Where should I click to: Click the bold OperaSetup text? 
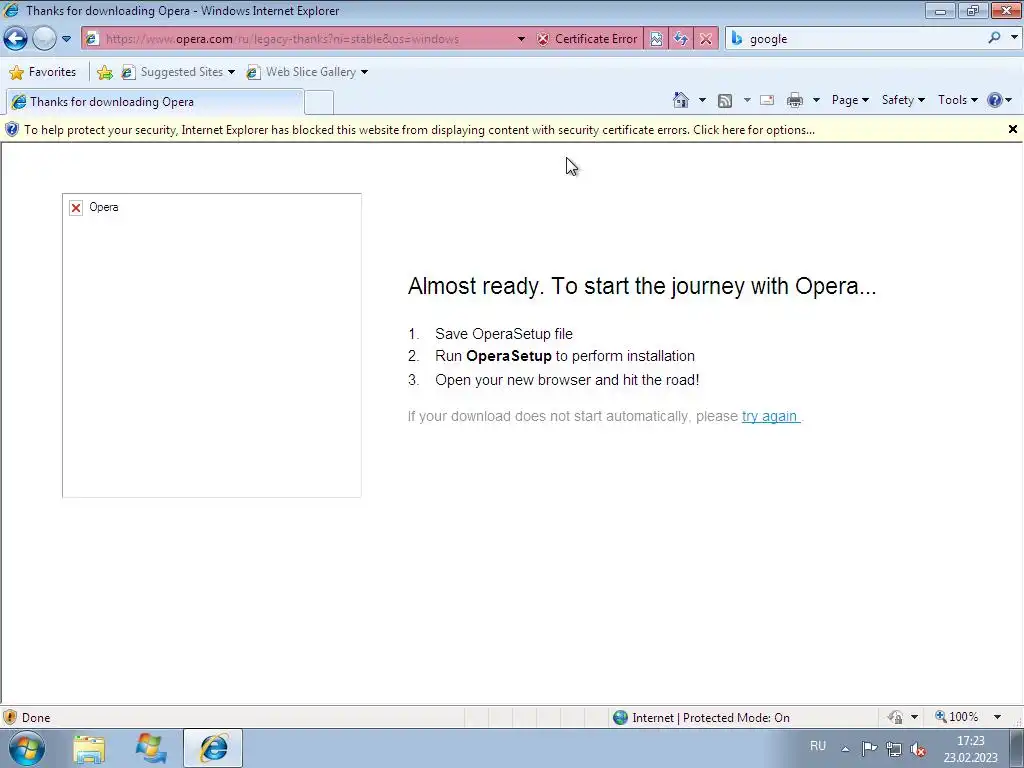509,356
